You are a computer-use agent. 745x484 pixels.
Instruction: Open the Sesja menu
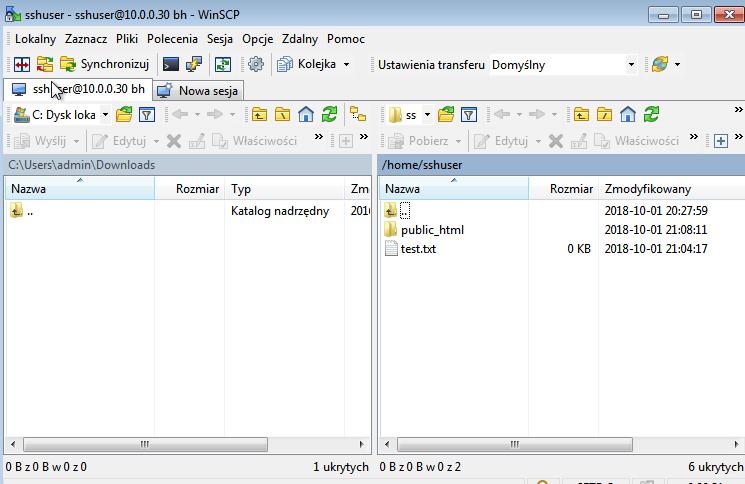point(220,39)
